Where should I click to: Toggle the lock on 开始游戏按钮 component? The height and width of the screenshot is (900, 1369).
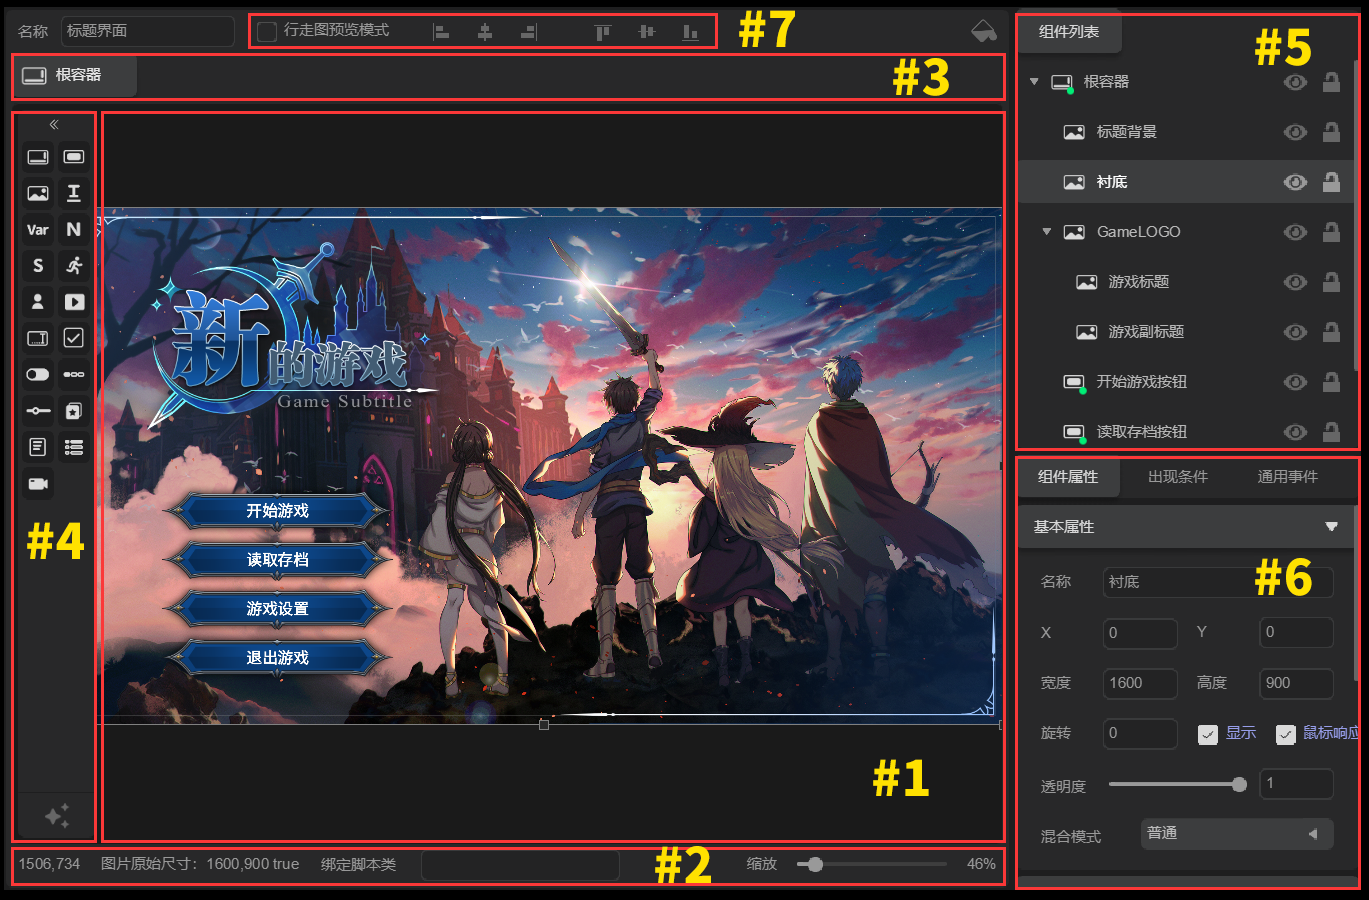(x=1331, y=382)
